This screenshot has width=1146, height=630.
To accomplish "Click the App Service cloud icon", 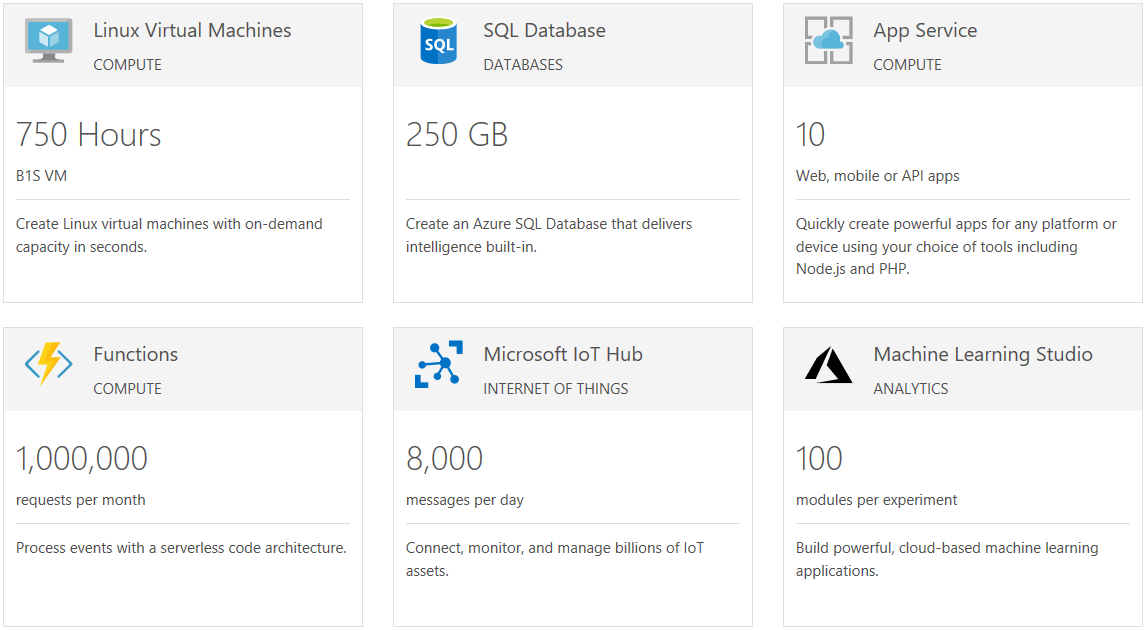I will tap(828, 41).
